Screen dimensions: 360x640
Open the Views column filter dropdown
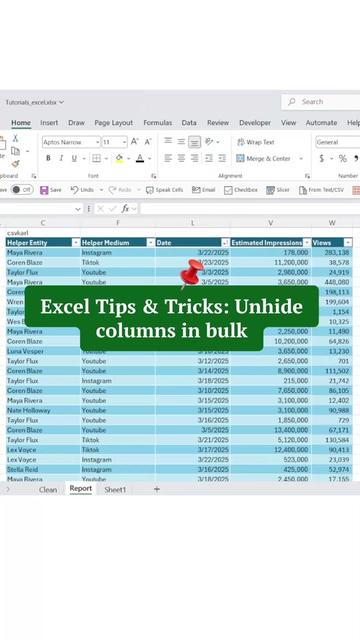click(348, 243)
